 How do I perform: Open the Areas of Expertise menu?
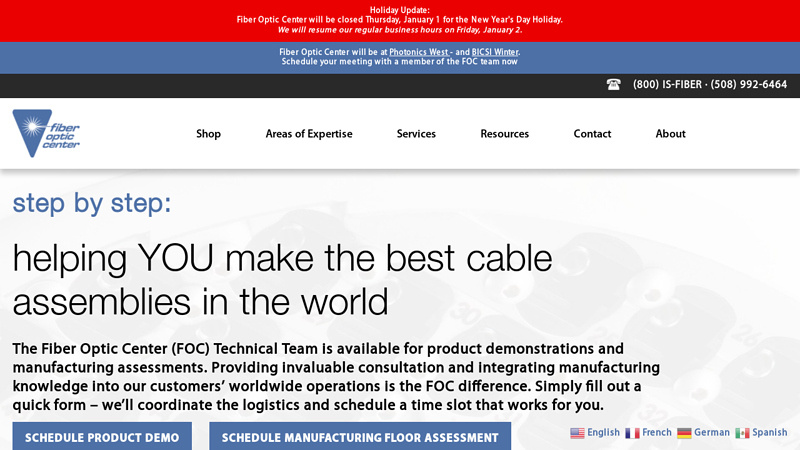click(x=309, y=134)
